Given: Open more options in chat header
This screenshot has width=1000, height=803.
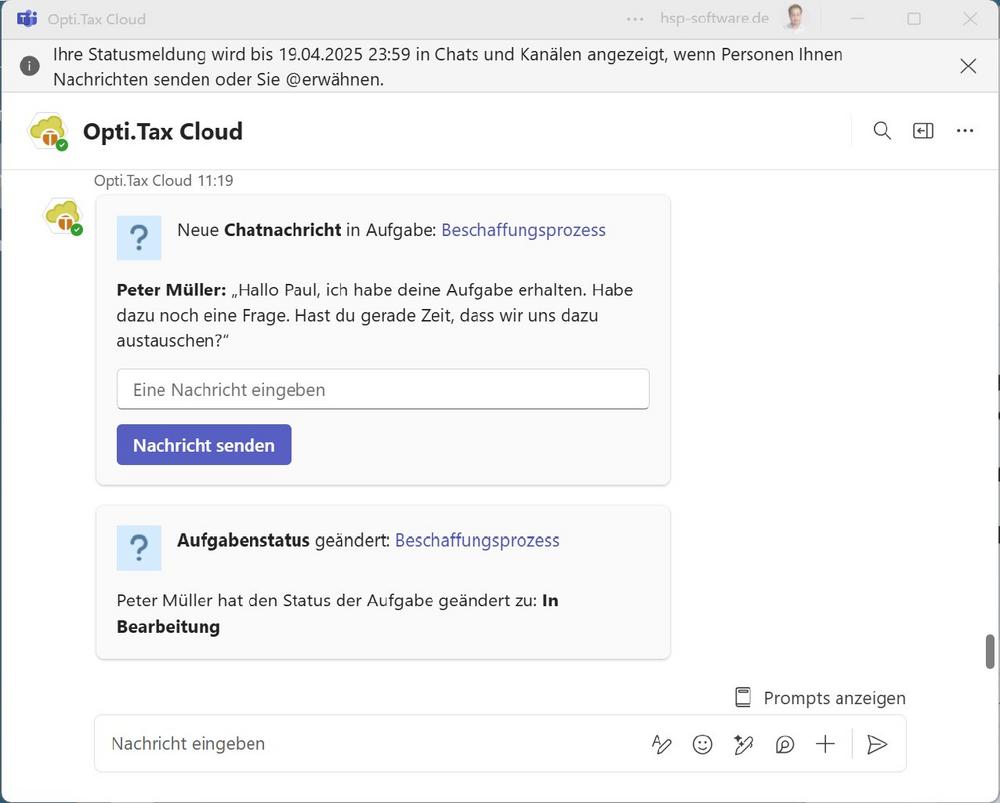Looking at the screenshot, I should 965,131.
